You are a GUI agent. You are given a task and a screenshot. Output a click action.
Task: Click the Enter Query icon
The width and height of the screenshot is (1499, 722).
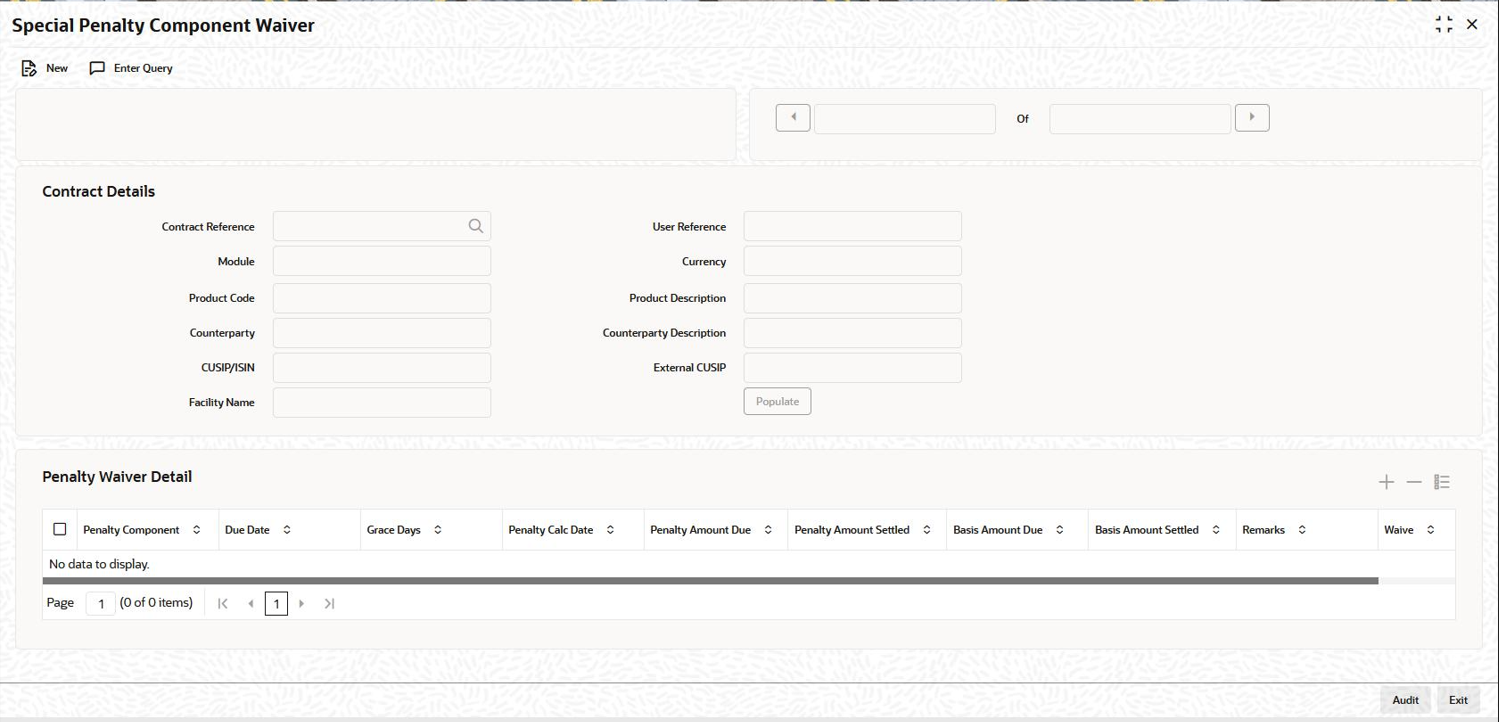[x=97, y=68]
